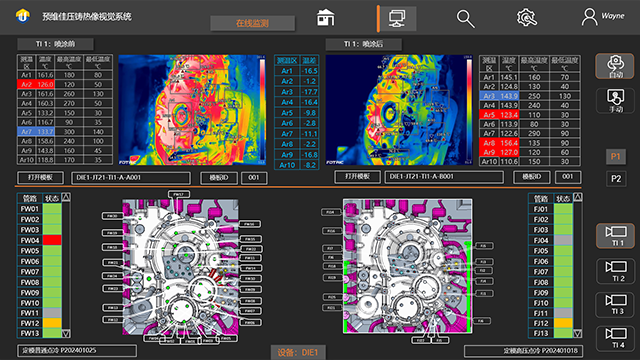This screenshot has height=360, width=640.
Task: Click left template ID value 001
Action: (254, 178)
